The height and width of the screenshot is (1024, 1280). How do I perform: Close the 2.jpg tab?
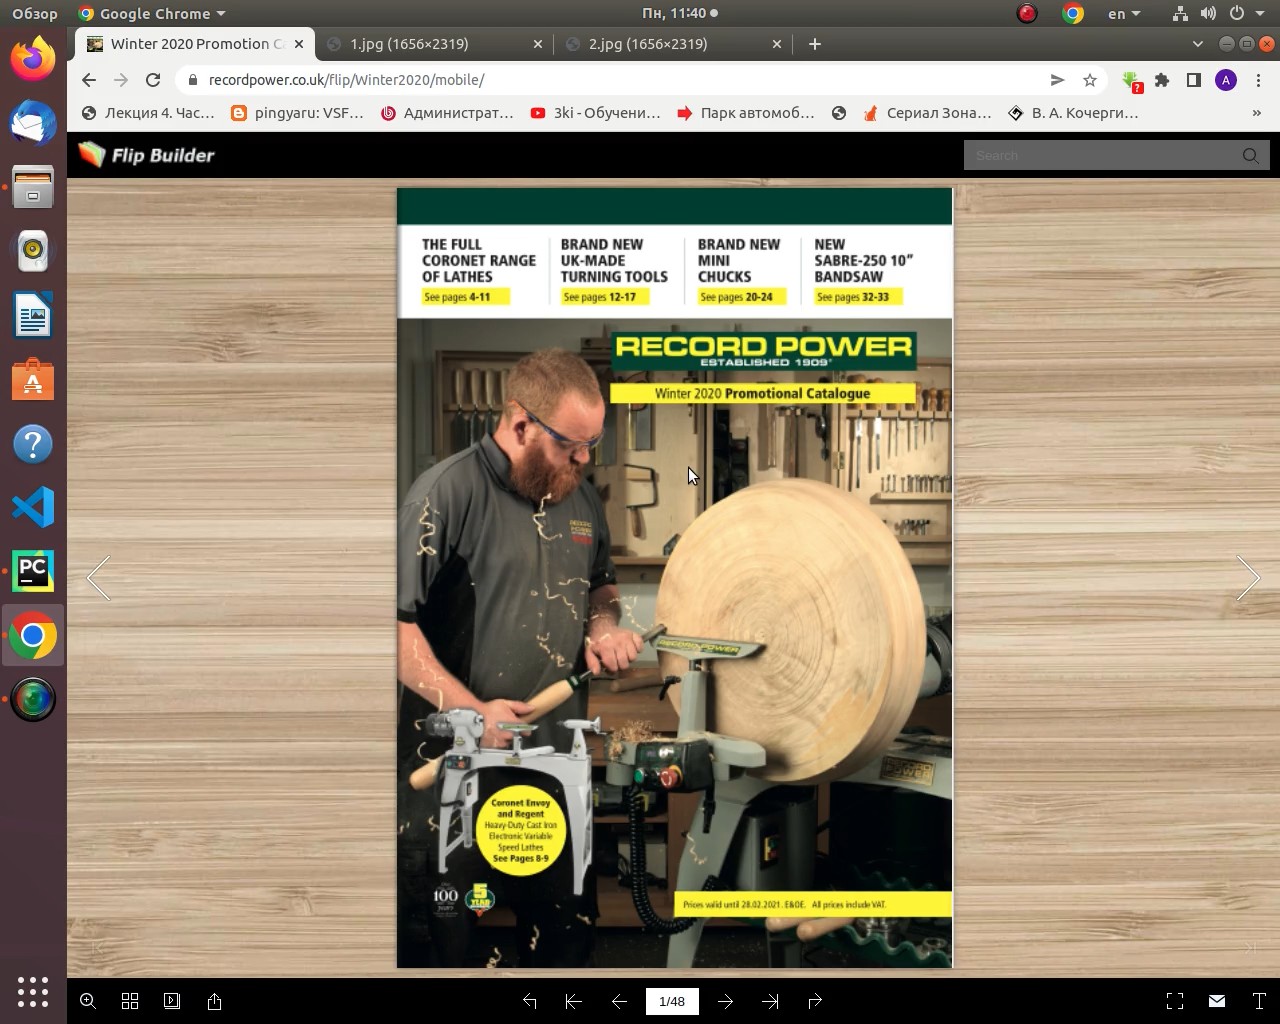point(777,44)
